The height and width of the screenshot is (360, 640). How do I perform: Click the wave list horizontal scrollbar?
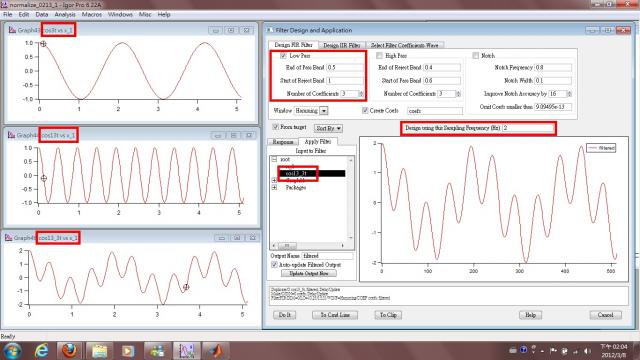[x=308, y=245]
